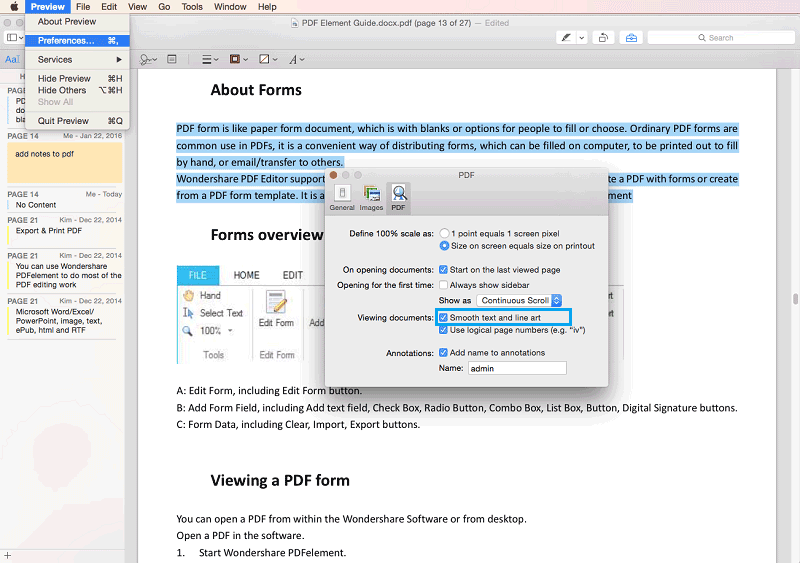This screenshot has width=800, height=563.
Task: Open the Apple menu
Action: coord(14,7)
